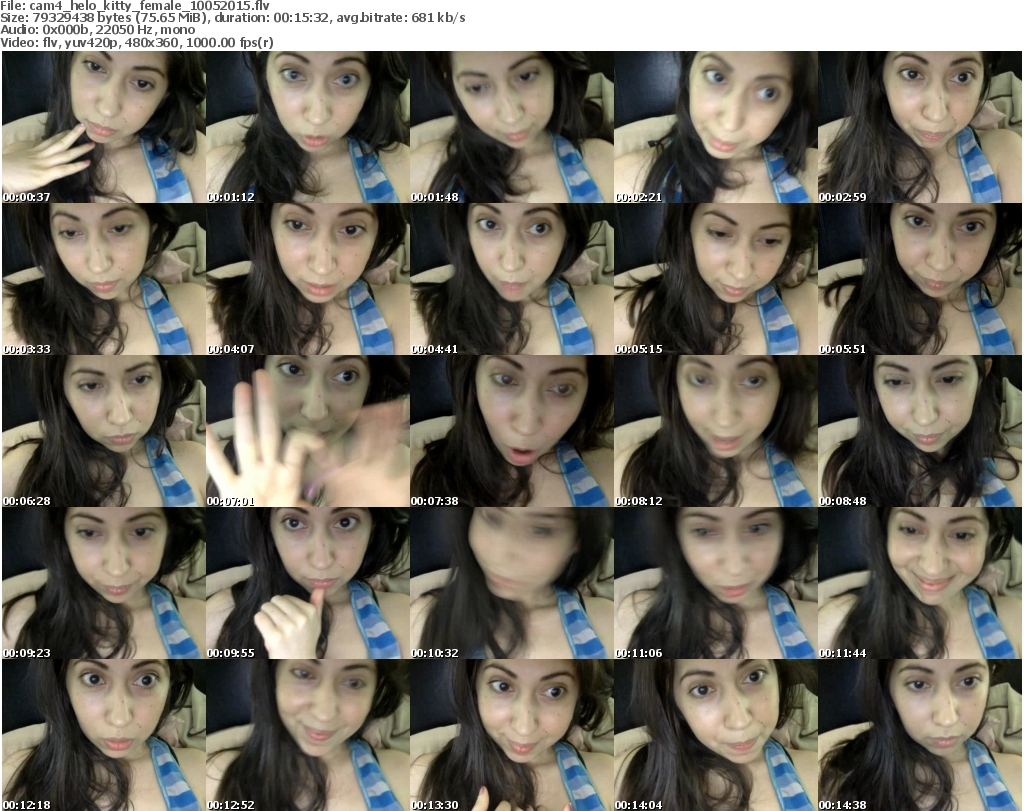Screen dimensions: 1024x811
Task: Select the thumbnail at 00:11:44
Action: 919,583
